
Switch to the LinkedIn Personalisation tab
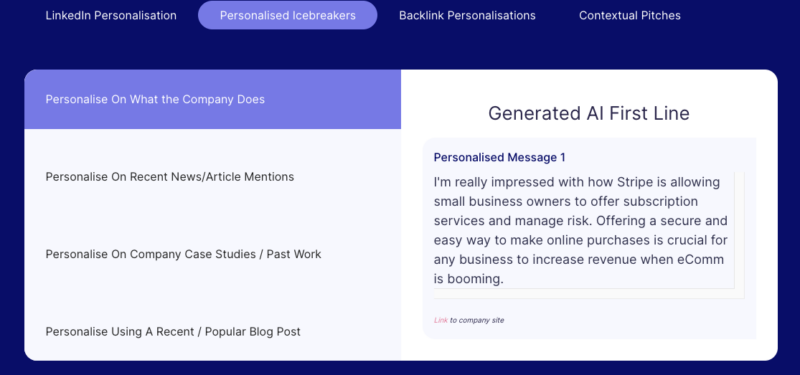pos(111,15)
